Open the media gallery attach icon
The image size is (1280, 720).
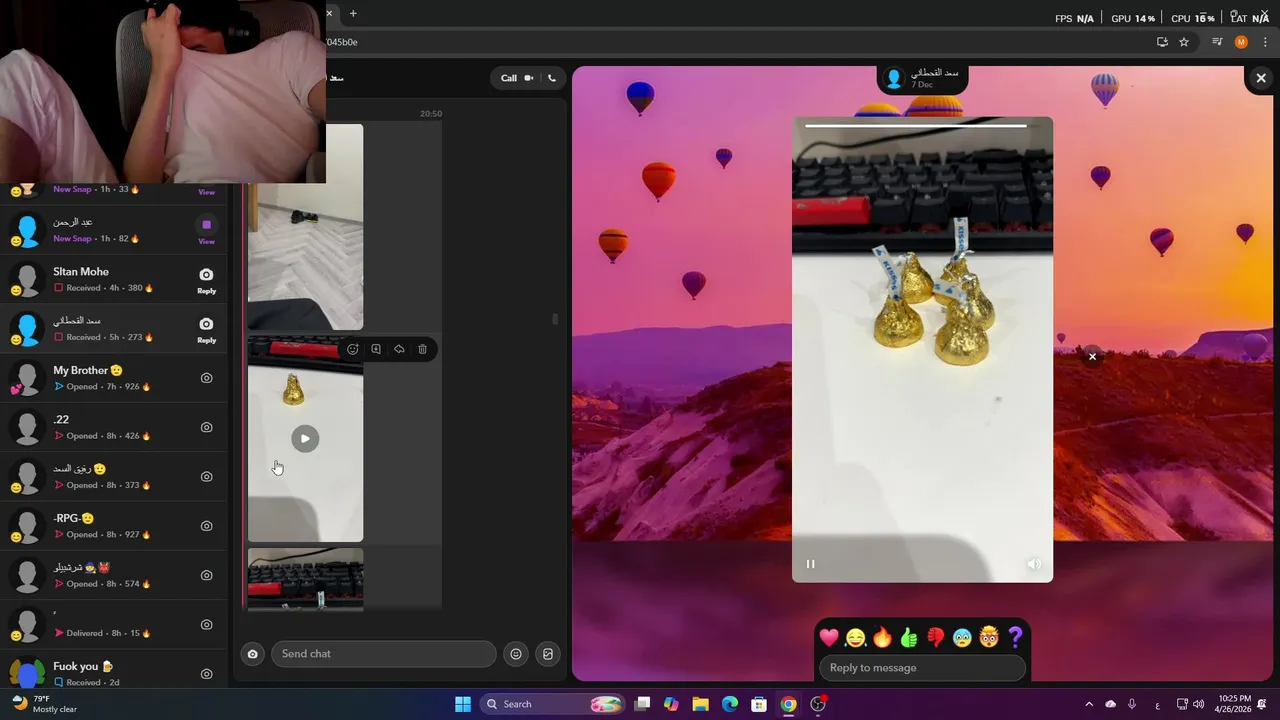(x=548, y=654)
